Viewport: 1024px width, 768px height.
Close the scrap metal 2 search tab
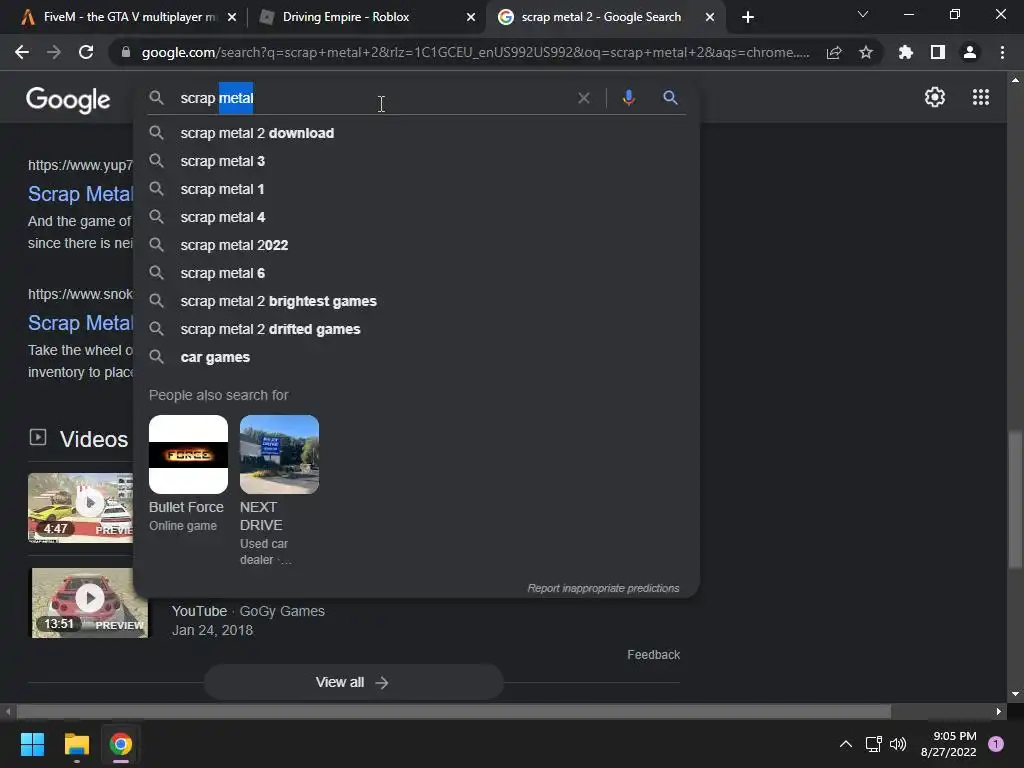point(710,18)
